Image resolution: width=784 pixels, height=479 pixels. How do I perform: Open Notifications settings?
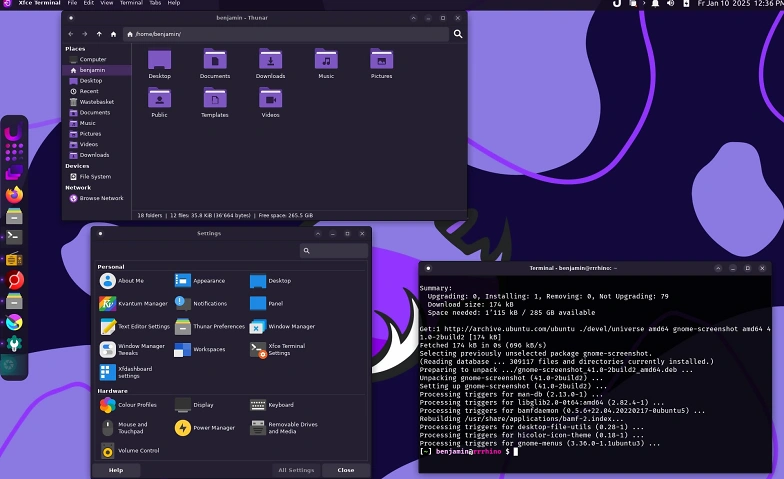tap(201, 304)
